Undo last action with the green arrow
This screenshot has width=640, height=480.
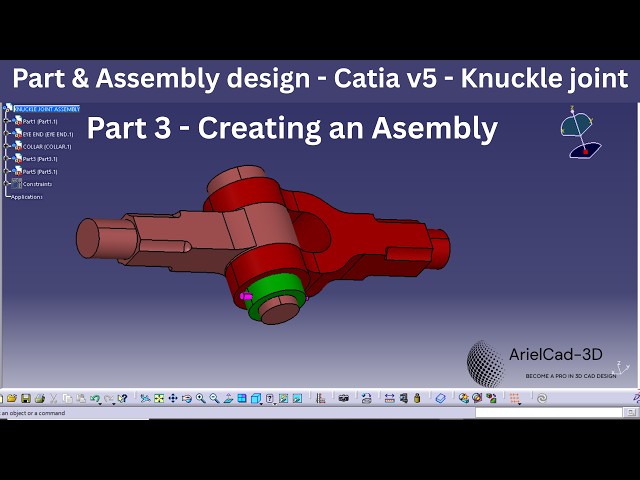point(95,398)
